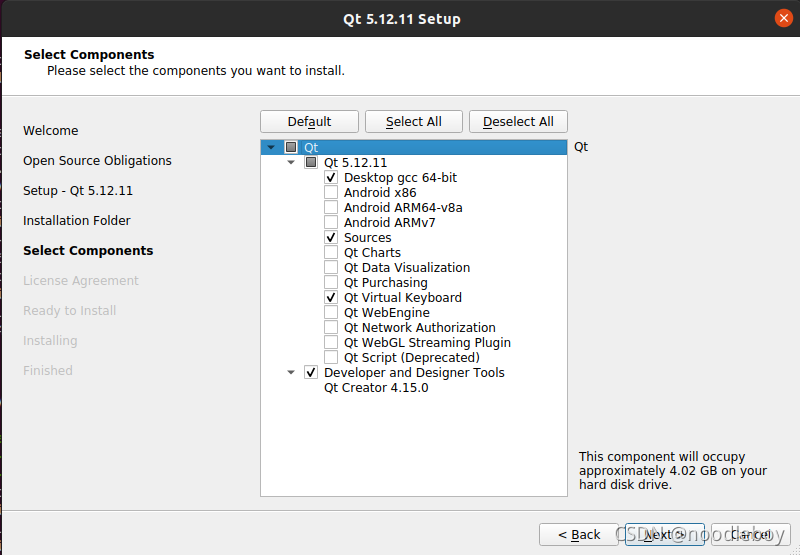
Task: Click the greyed Finished step
Action: pyautogui.click(x=47, y=370)
